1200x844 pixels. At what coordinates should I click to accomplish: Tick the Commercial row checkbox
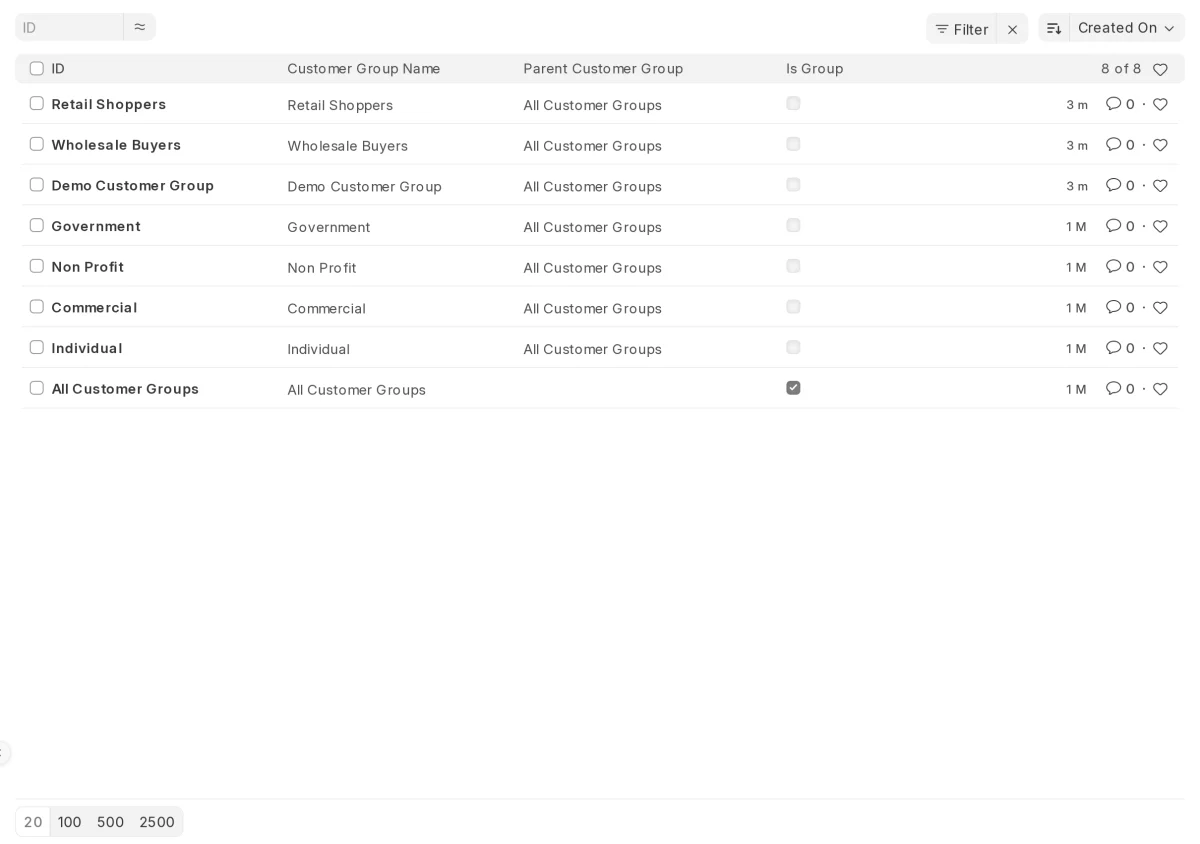(37, 306)
